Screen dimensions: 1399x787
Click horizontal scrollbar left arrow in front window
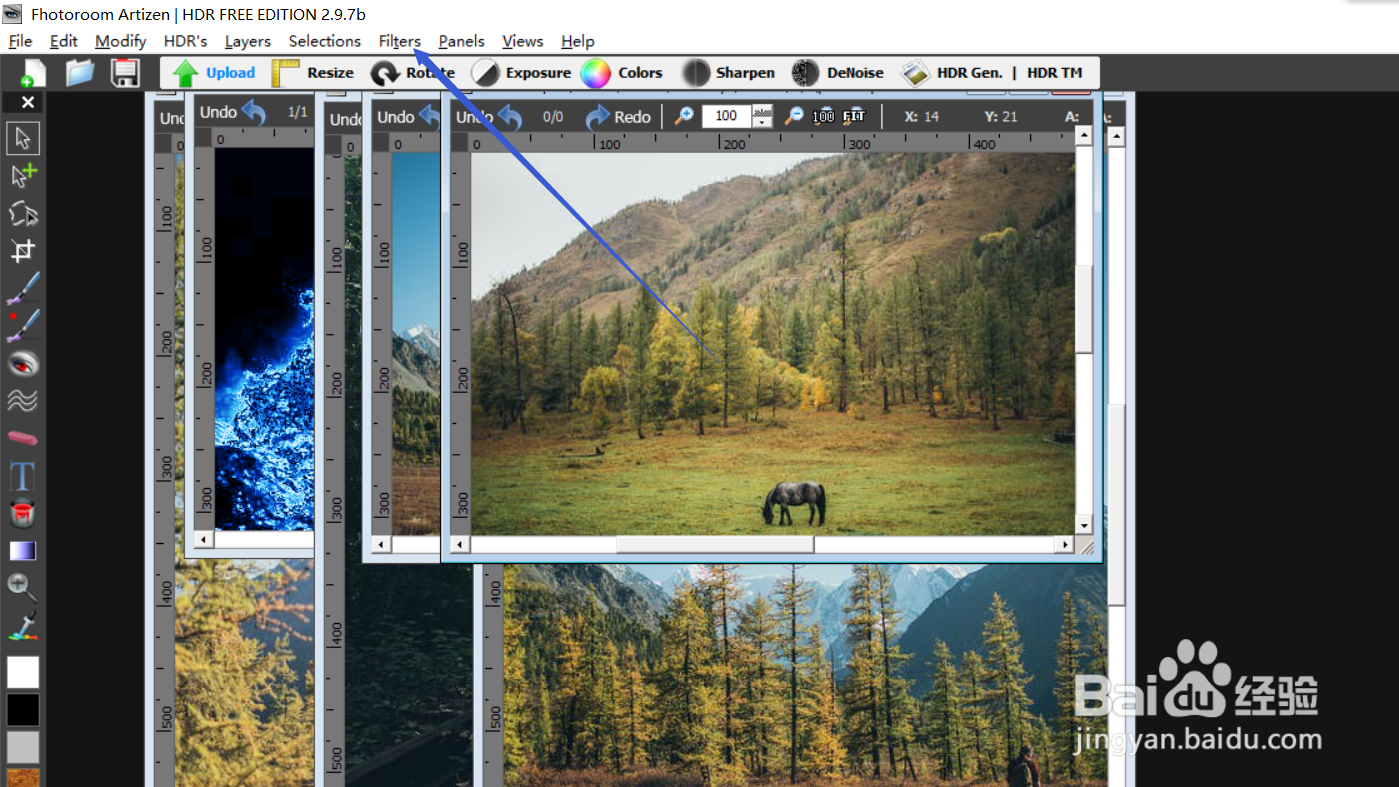click(x=460, y=545)
